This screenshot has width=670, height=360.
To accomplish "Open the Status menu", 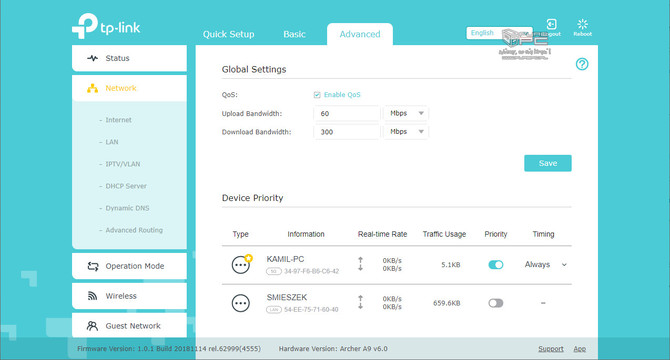I will pos(129,58).
